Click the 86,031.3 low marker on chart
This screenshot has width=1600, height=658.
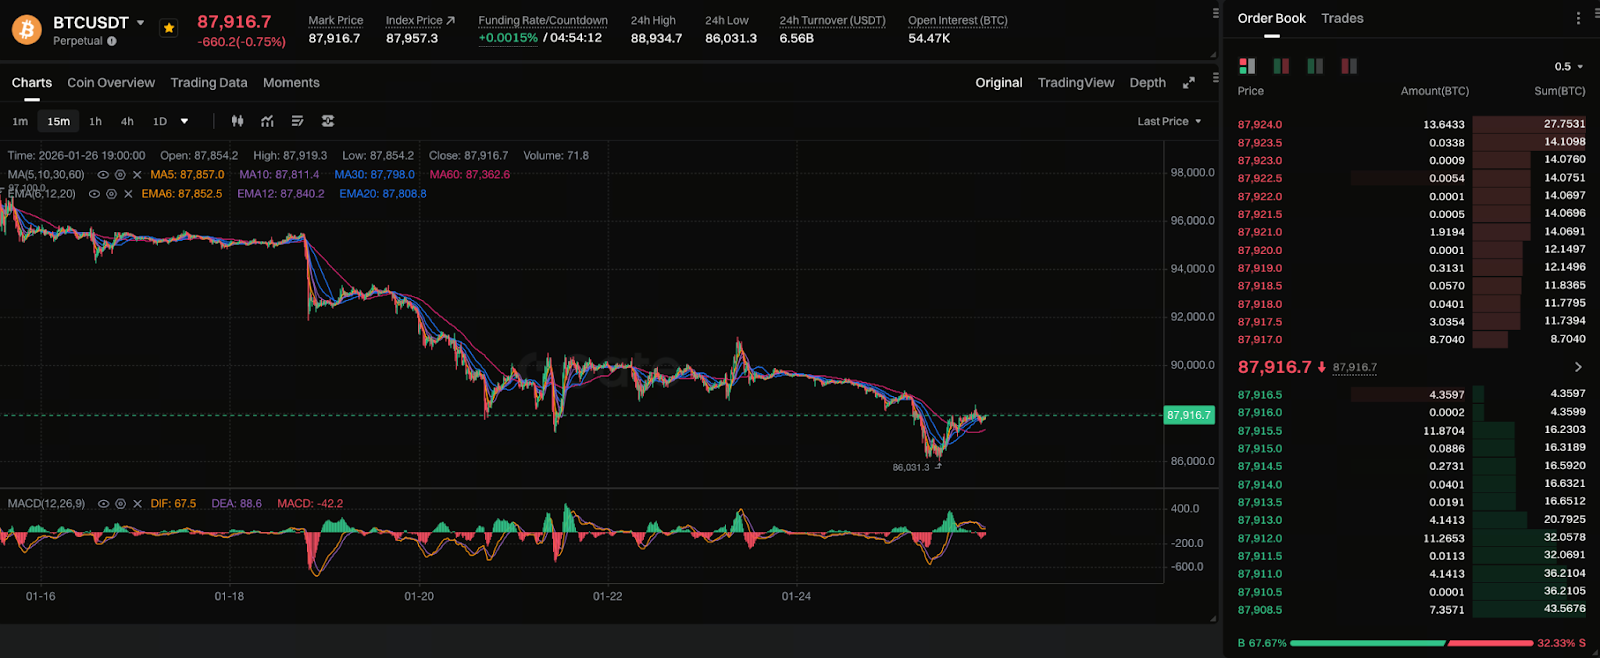[x=911, y=467]
